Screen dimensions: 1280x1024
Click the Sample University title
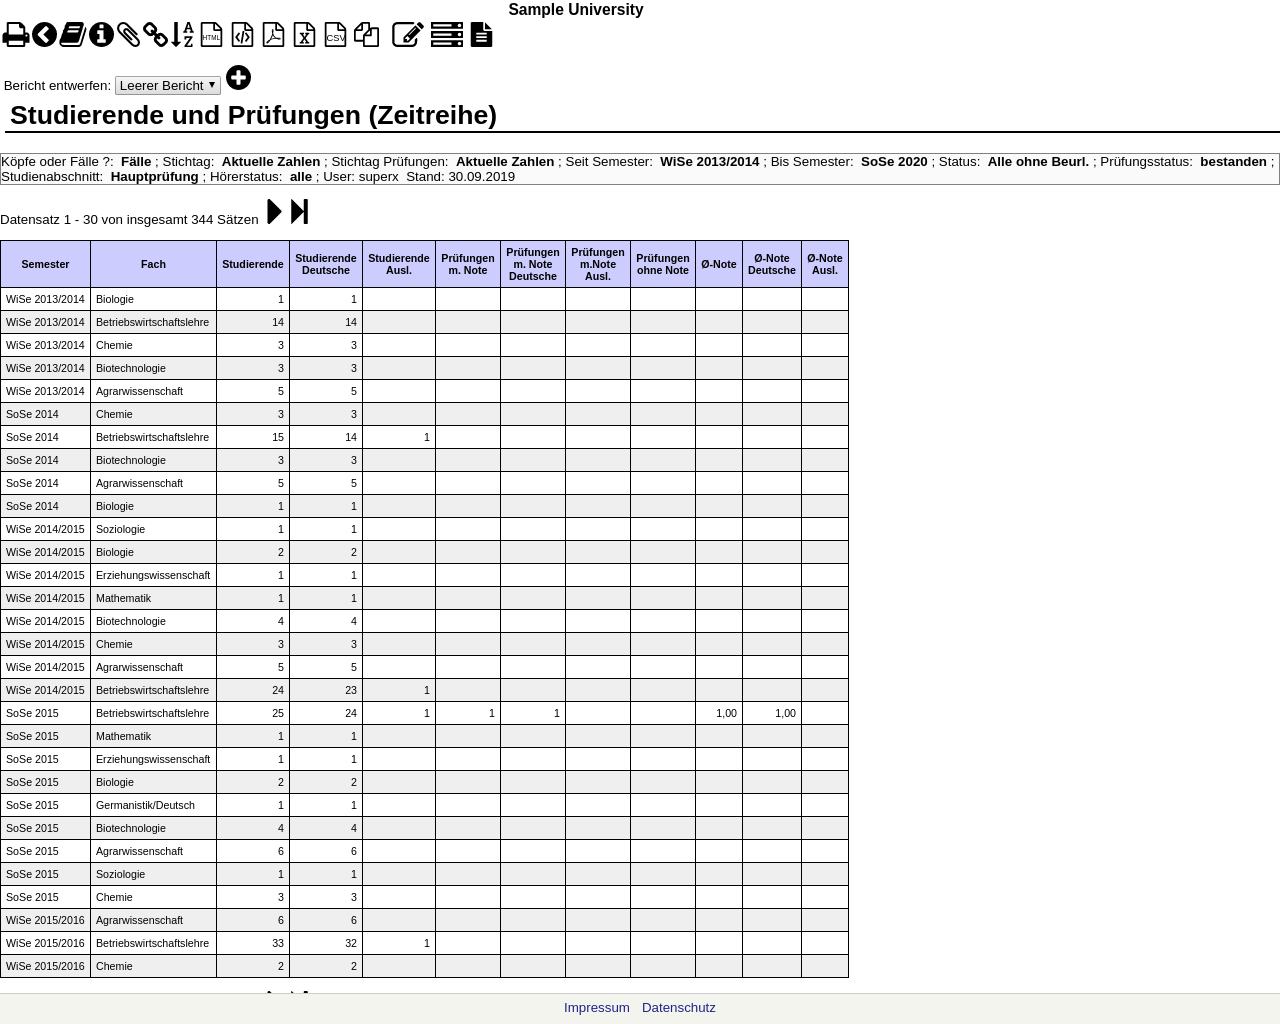coord(576,10)
